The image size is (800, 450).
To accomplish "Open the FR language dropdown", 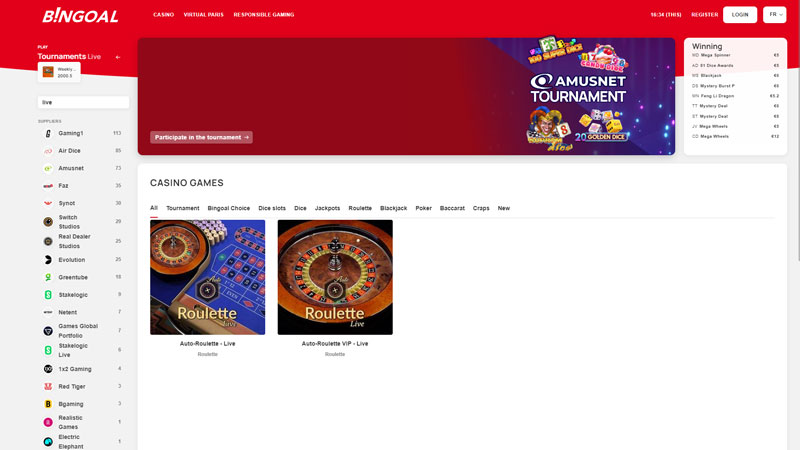I will (774, 15).
